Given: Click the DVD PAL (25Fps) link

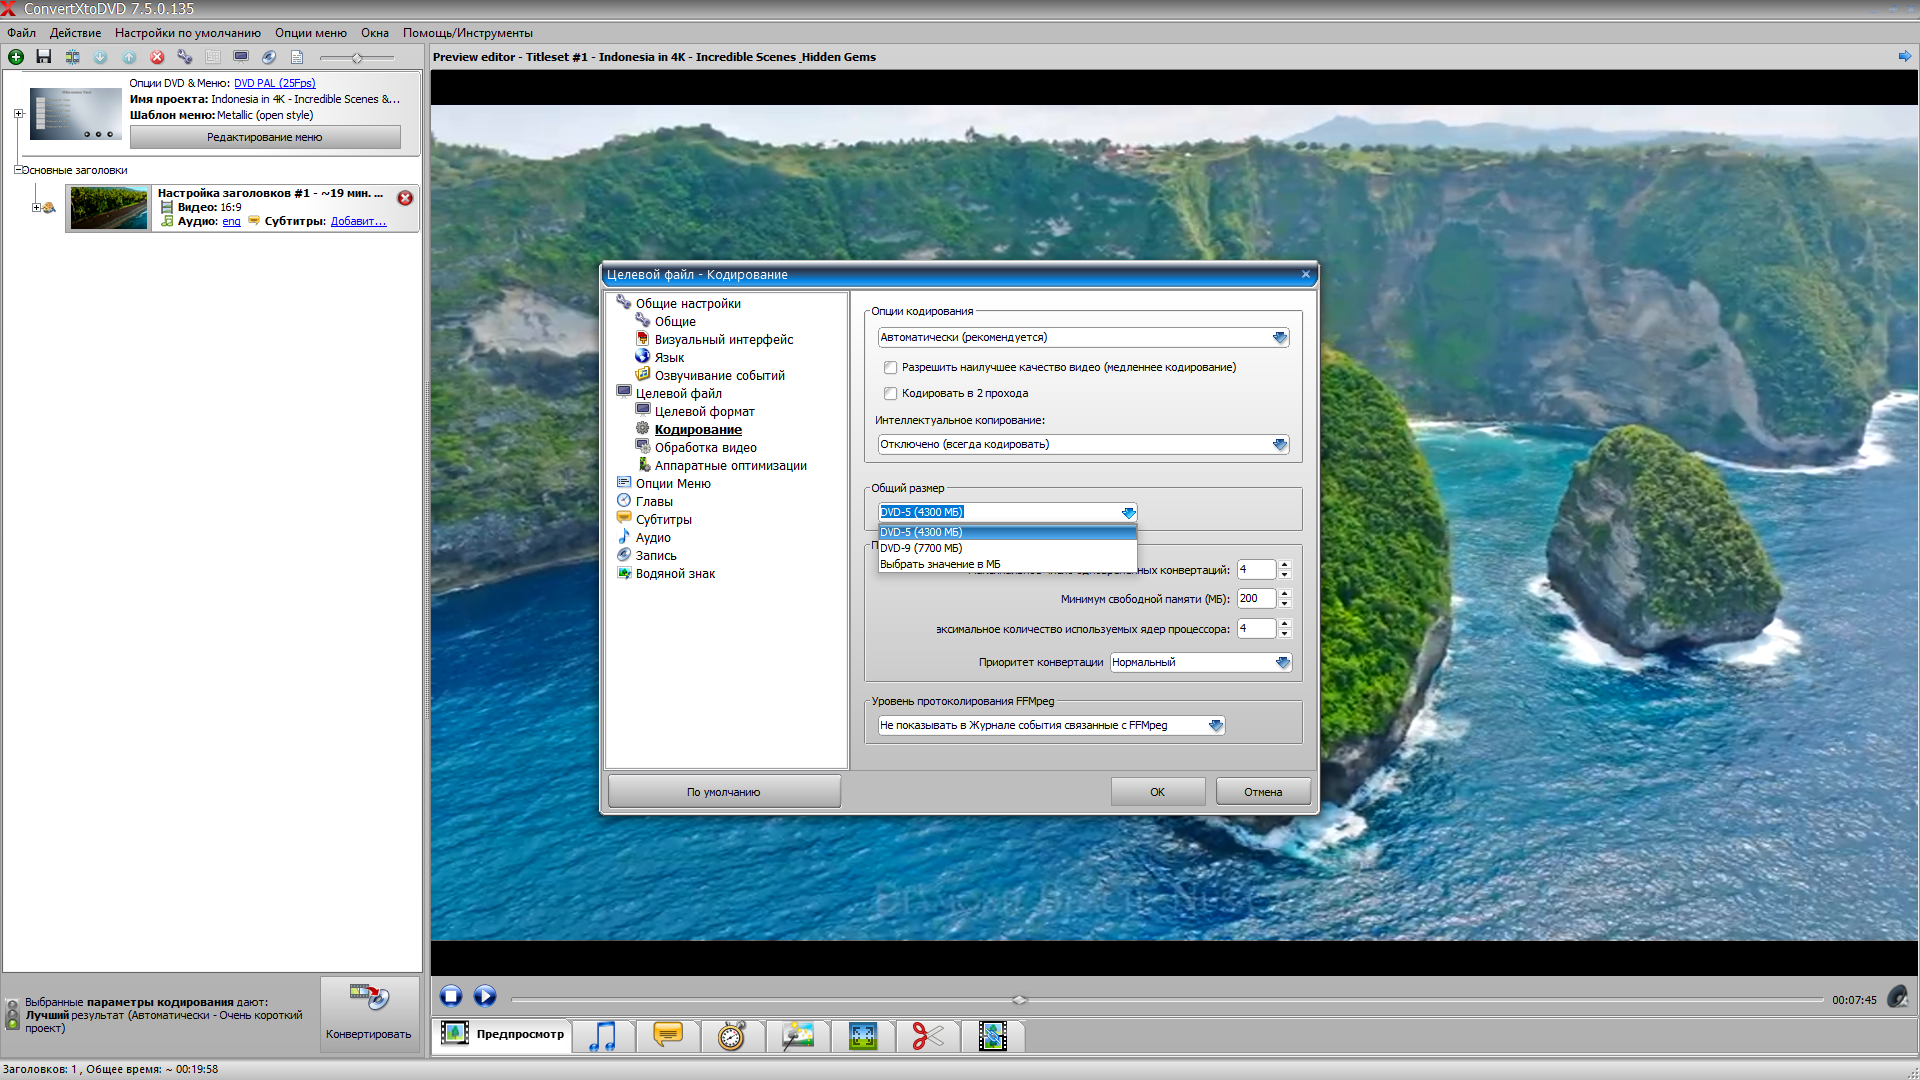Looking at the screenshot, I should [x=274, y=83].
